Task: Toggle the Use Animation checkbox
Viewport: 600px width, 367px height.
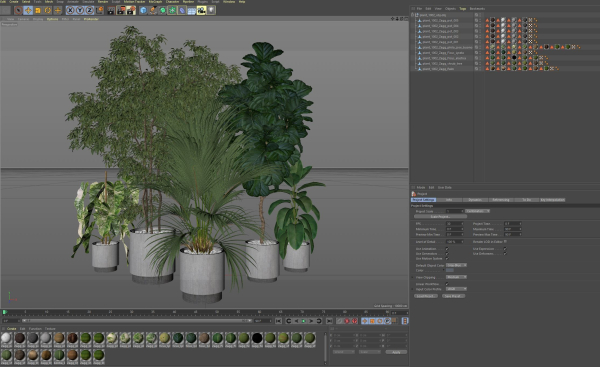Action: click(x=447, y=249)
